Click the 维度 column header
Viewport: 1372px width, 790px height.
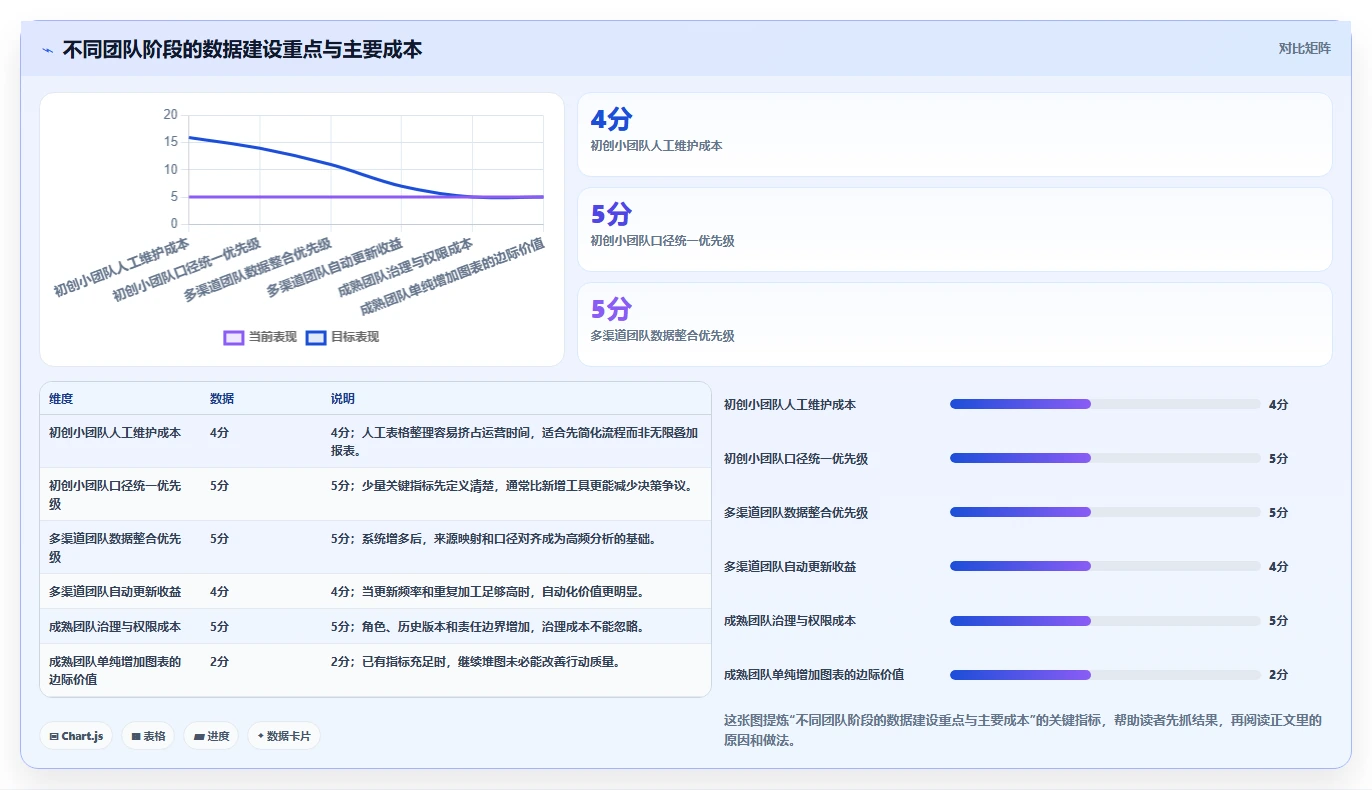pyautogui.click(x=61, y=399)
